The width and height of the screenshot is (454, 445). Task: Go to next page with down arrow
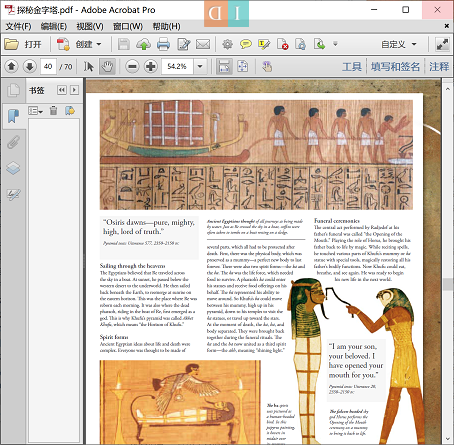click(30, 67)
